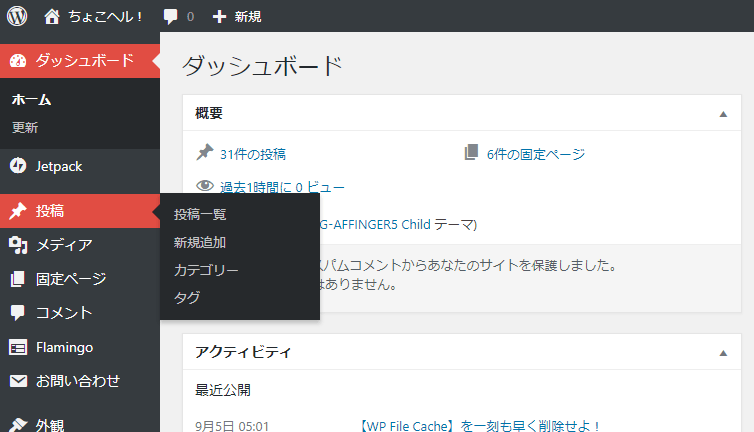Select the 投稿 menu item
Screen dimensions: 754x432
click(x=80, y=211)
